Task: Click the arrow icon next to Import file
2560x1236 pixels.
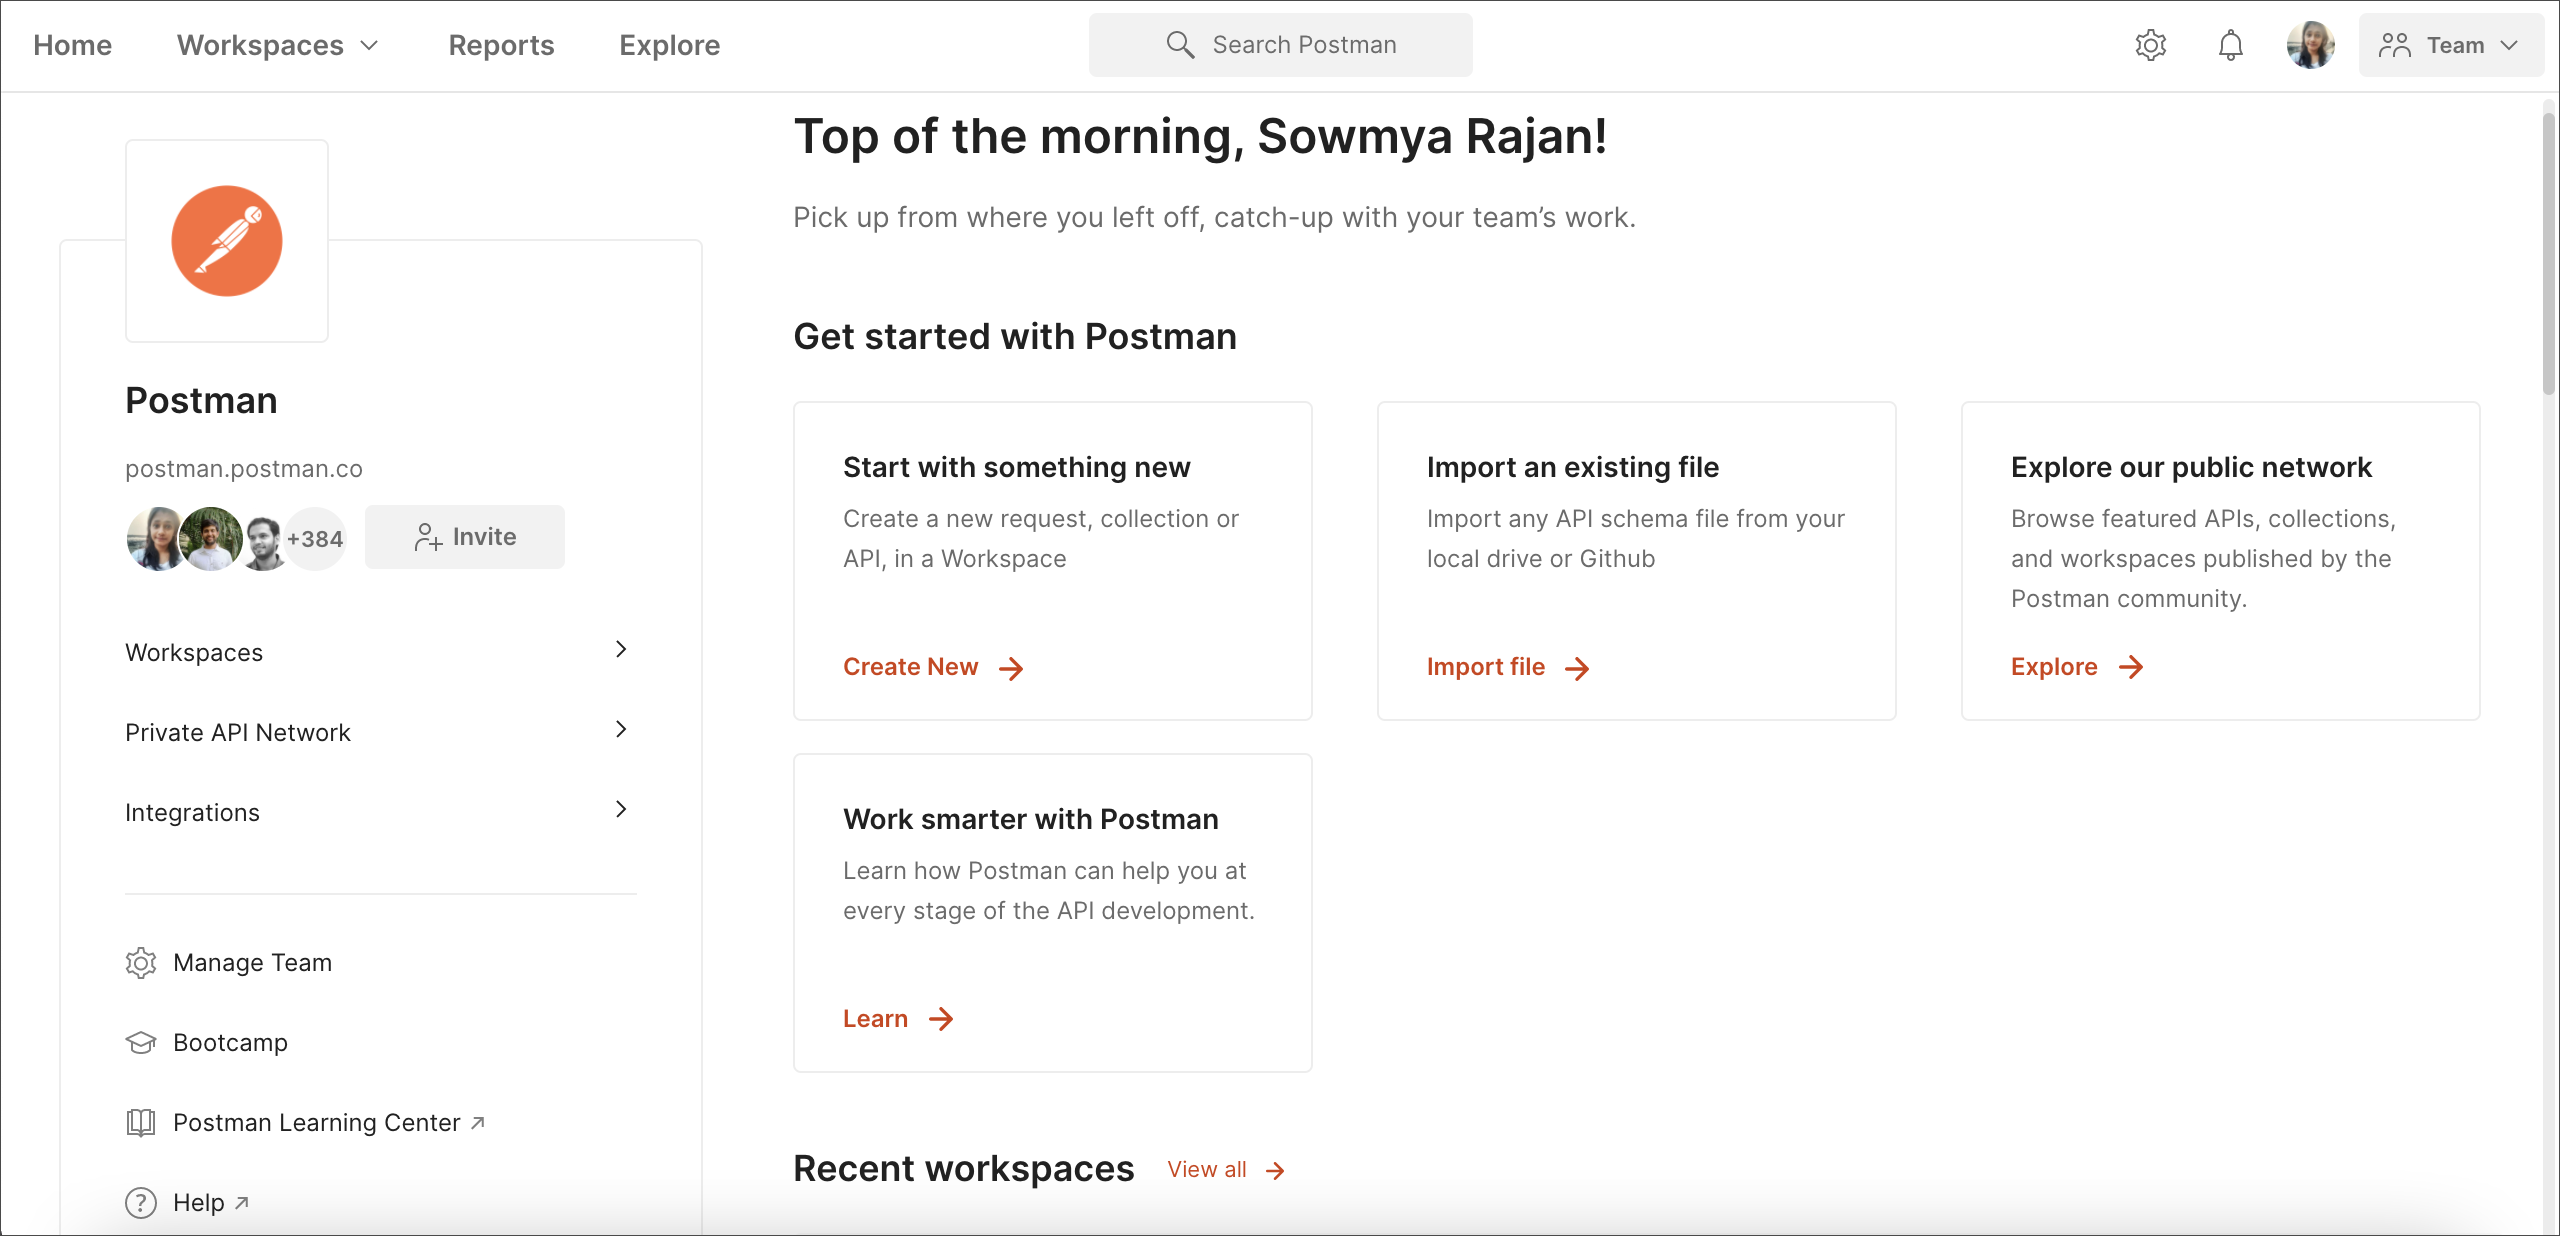Action: tap(1577, 668)
